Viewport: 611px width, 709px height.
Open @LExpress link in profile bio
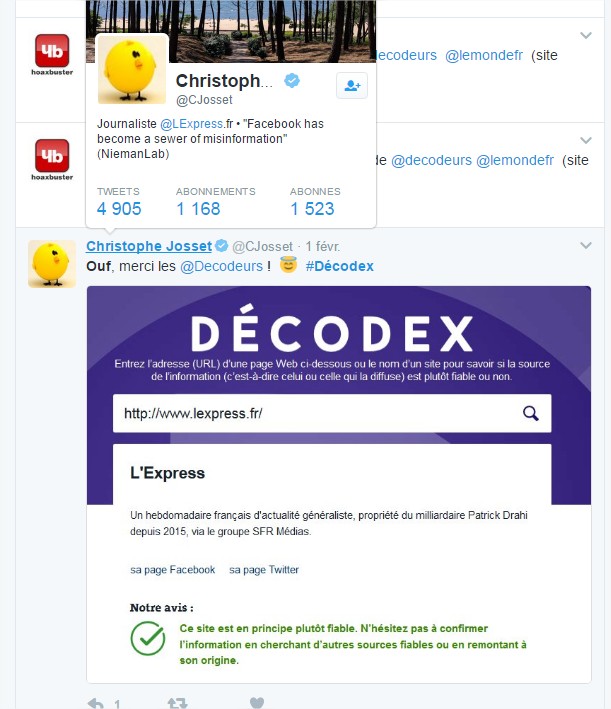(x=192, y=124)
